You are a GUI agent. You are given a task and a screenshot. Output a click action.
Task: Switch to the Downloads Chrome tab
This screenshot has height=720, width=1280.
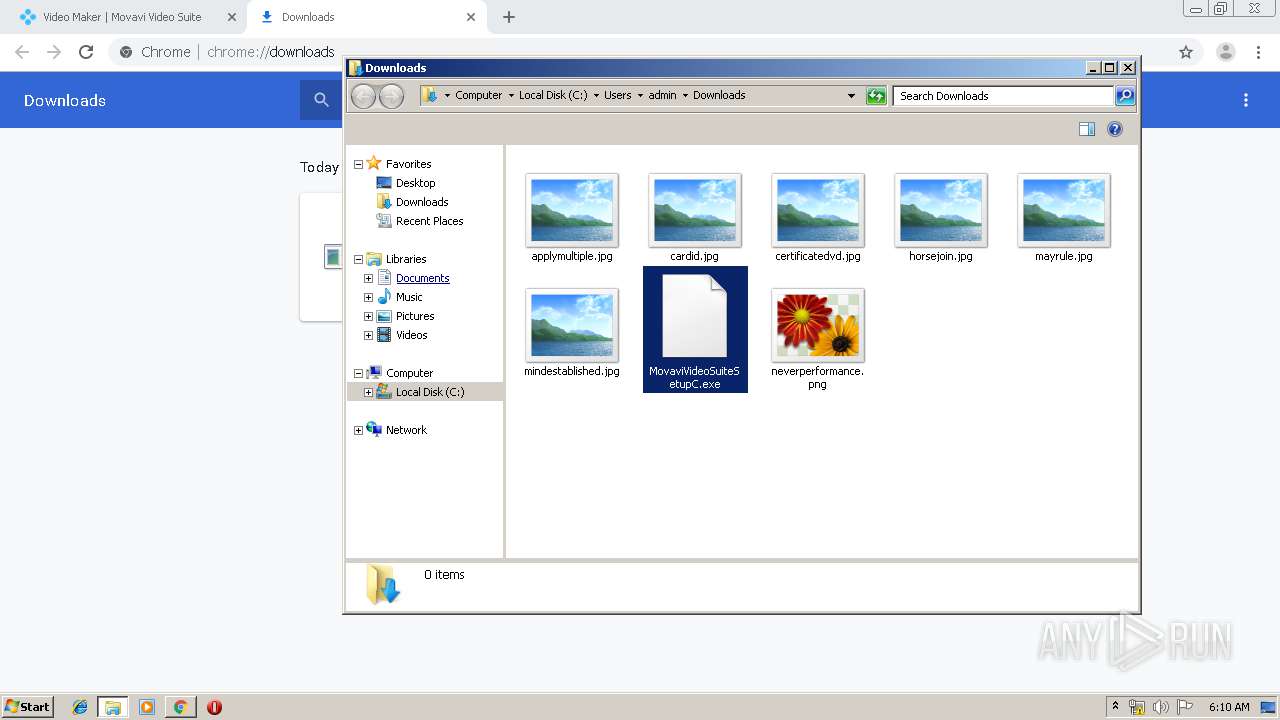(x=365, y=17)
